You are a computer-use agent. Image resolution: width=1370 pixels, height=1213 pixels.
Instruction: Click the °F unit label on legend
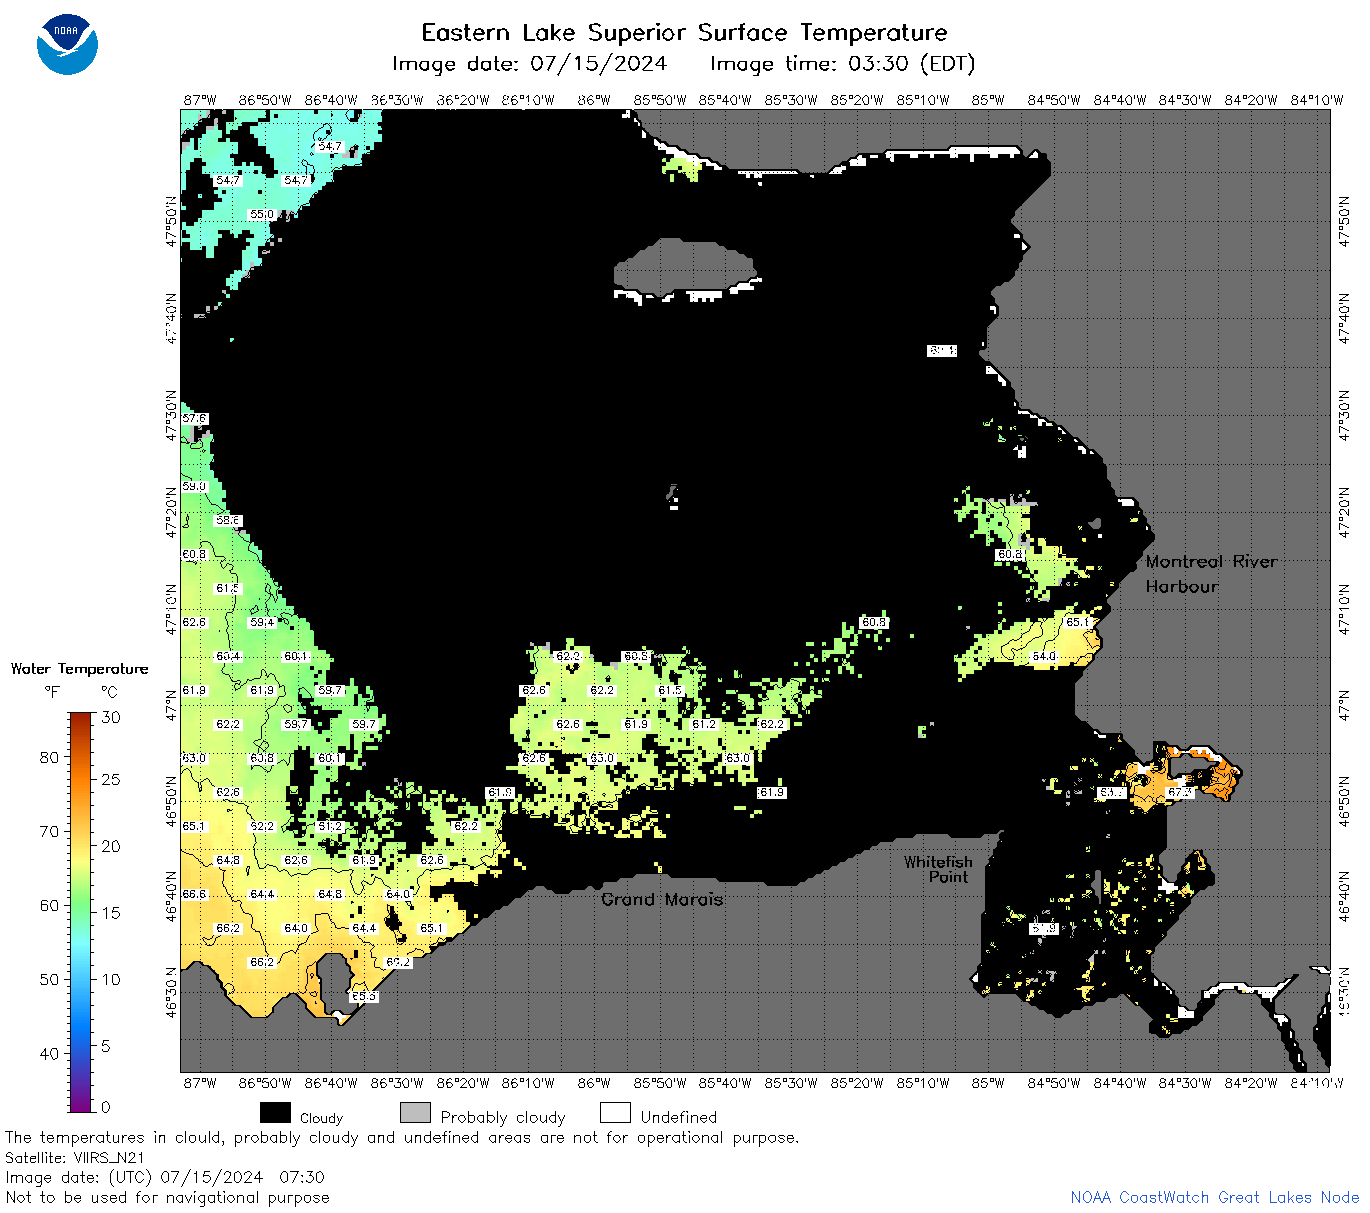[x=51, y=692]
